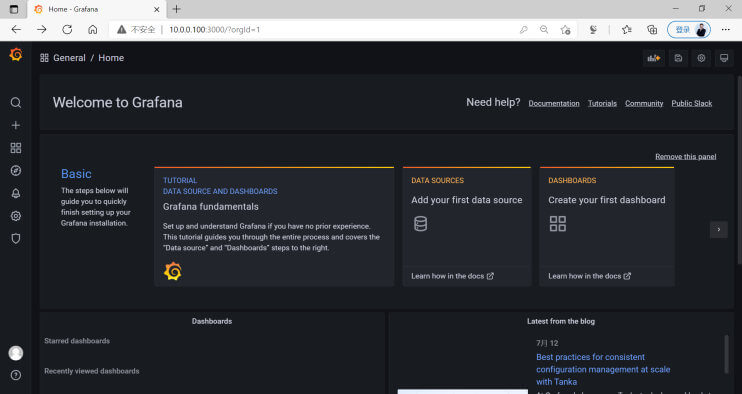Click General in the breadcrumb
This screenshot has height=394, width=742.
pyautogui.click(x=69, y=58)
